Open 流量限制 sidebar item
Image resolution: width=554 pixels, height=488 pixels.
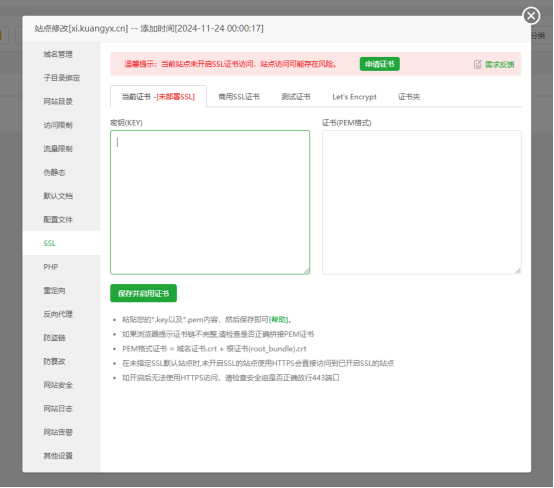click(61, 148)
